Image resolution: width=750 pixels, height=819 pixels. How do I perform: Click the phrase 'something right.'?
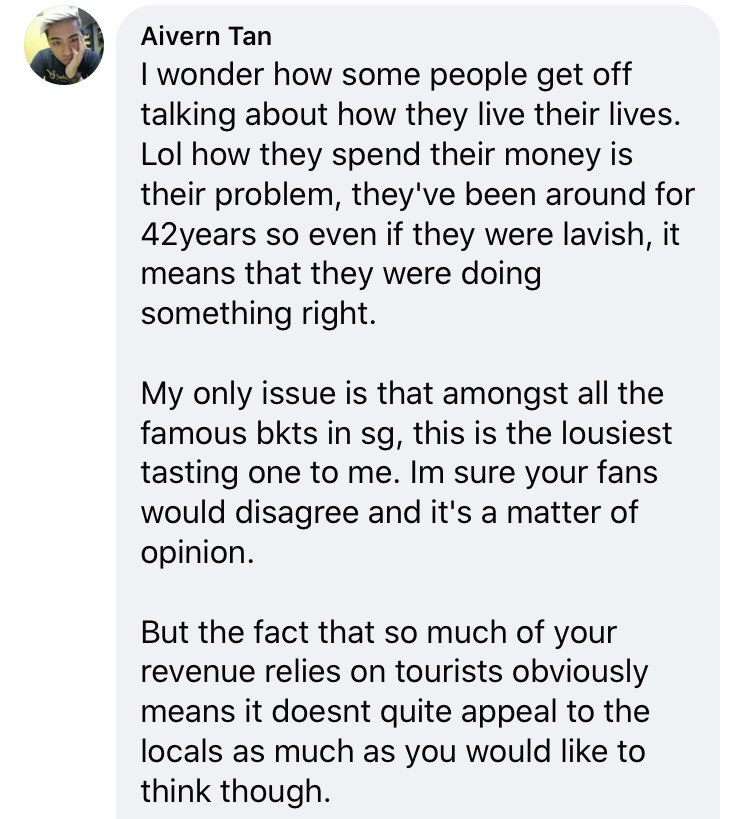click(259, 314)
